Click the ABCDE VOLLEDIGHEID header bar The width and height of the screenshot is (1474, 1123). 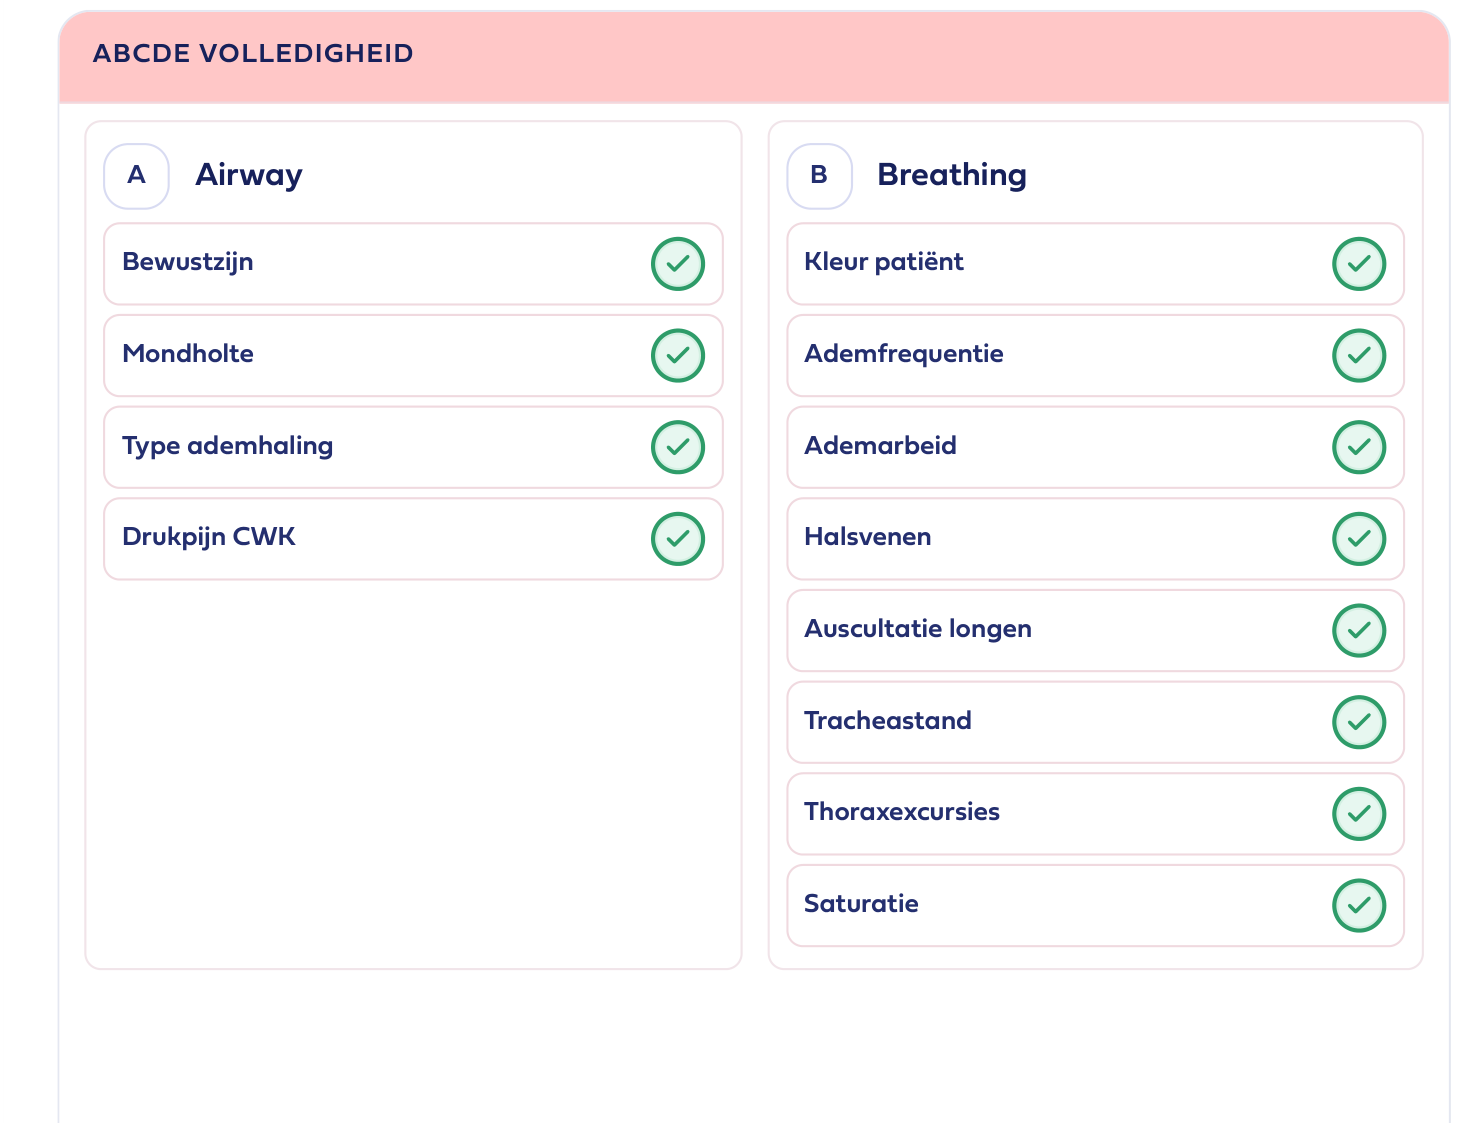point(754,57)
